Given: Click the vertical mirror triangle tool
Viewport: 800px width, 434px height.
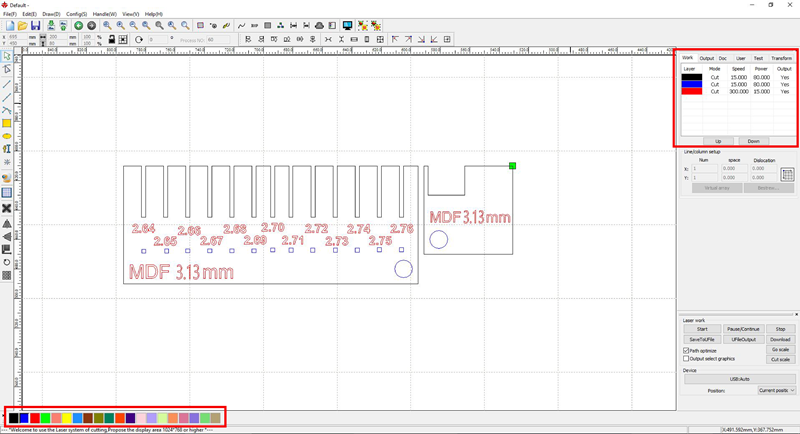Looking at the screenshot, I should (7, 223).
